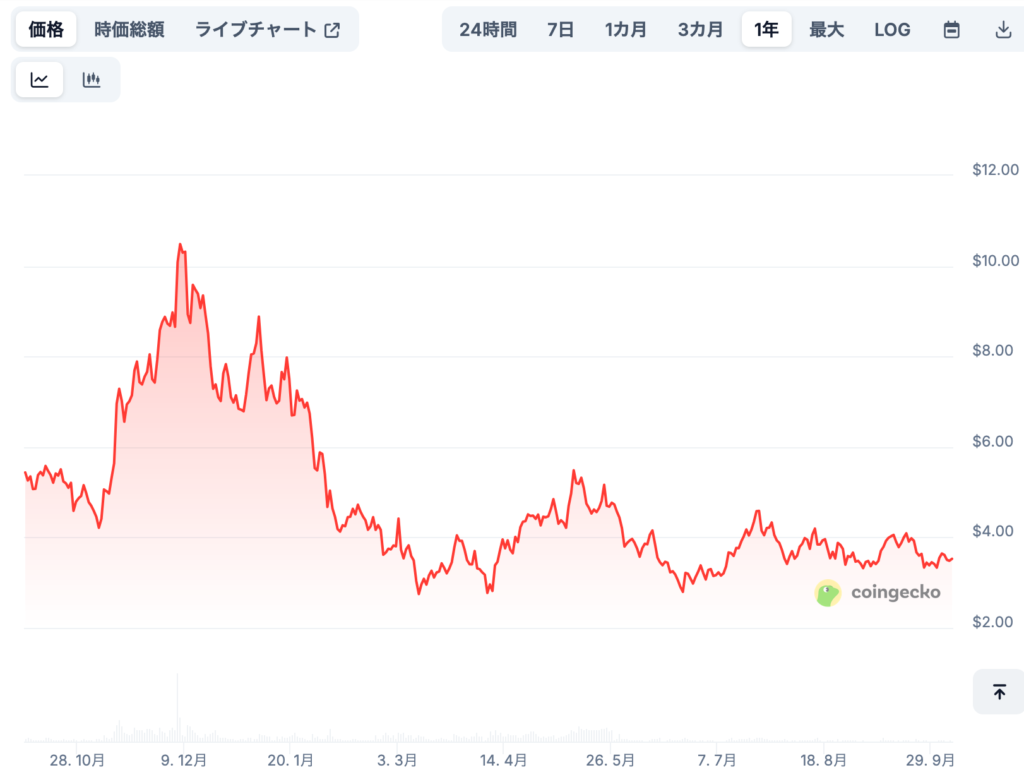Click the scroll-to-top arrow button
The image size is (1024, 782).
(998, 692)
